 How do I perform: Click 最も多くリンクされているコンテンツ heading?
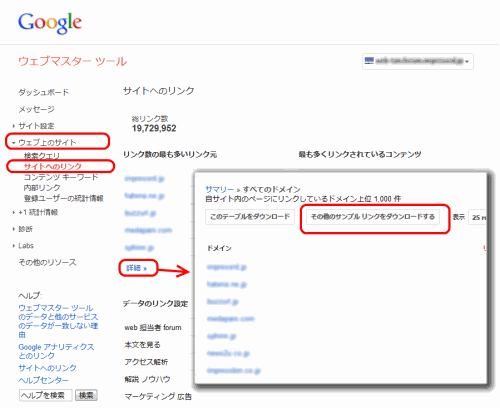point(360,154)
